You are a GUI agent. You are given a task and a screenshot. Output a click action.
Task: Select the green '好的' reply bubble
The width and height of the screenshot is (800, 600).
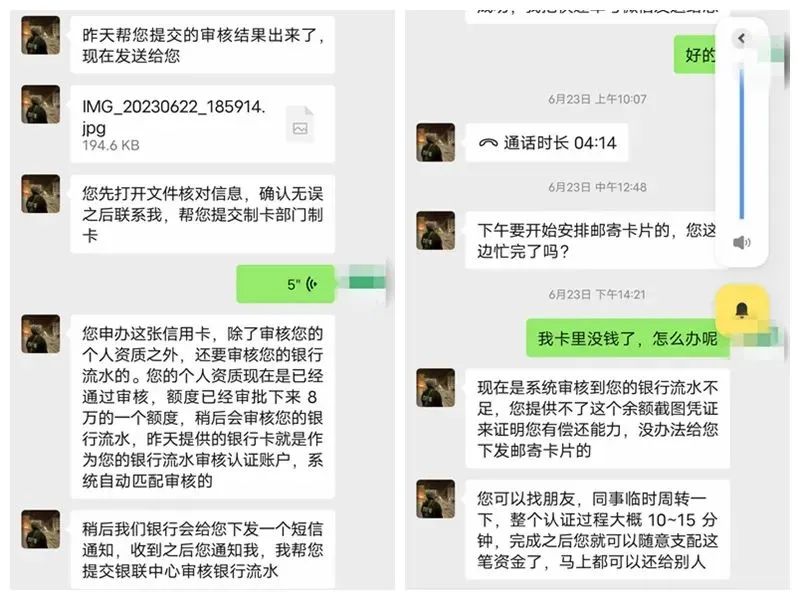(695, 55)
